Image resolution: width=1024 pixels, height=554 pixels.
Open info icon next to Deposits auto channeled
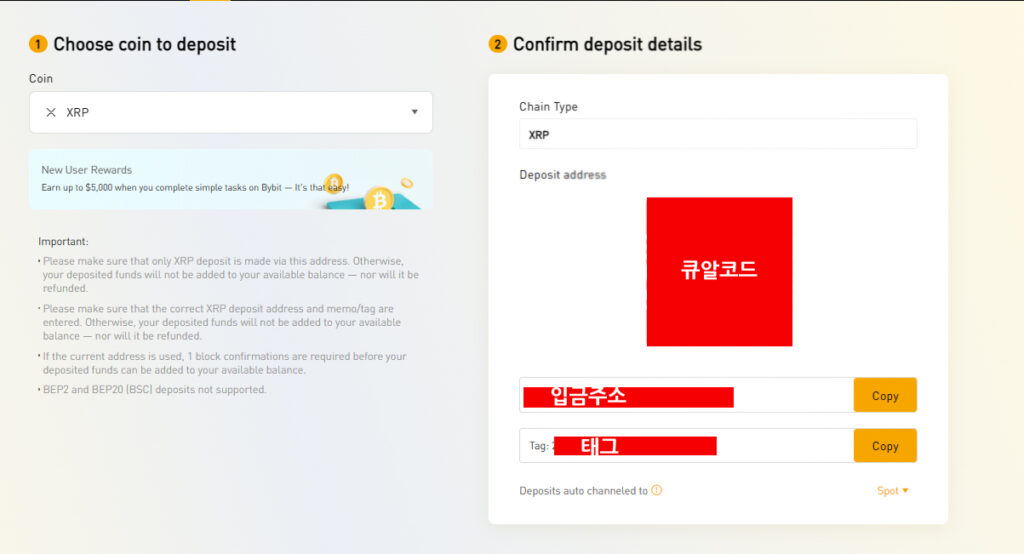(x=657, y=490)
